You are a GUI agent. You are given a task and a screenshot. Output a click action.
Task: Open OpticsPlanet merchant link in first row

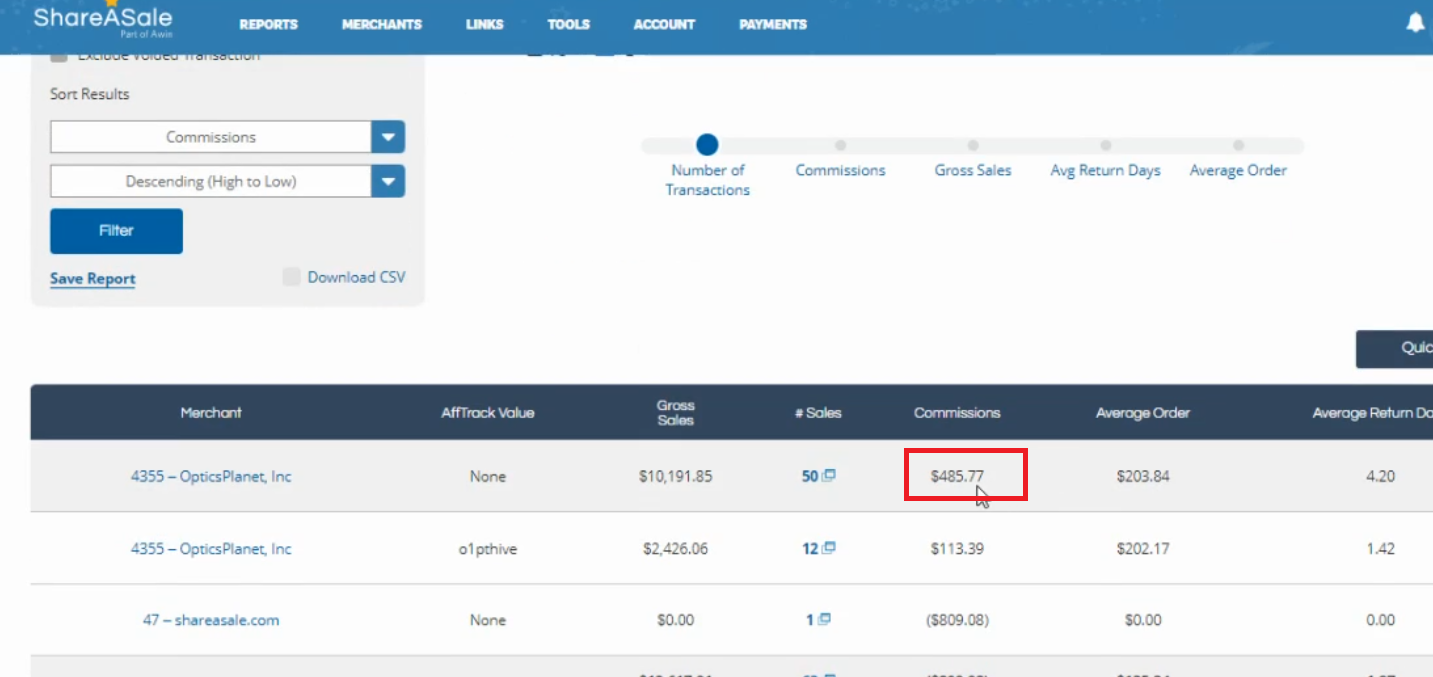(x=211, y=476)
